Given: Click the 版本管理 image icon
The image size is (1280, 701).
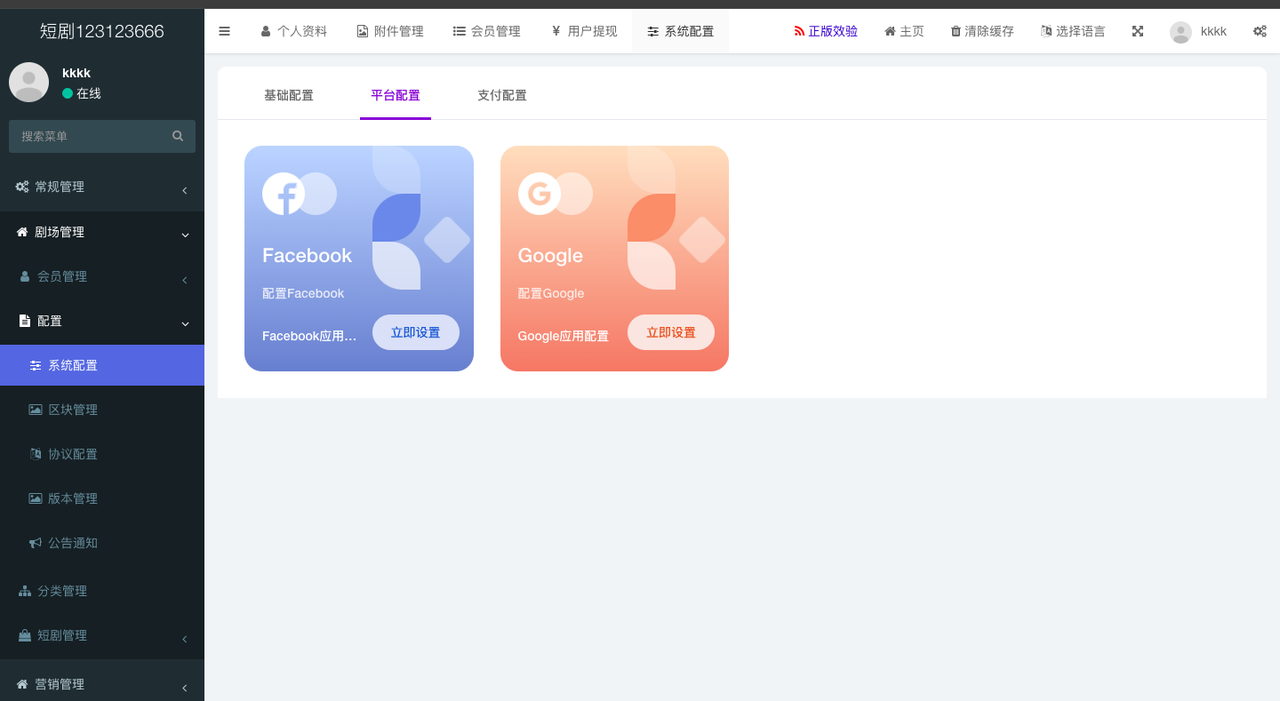Looking at the screenshot, I should coord(36,499).
